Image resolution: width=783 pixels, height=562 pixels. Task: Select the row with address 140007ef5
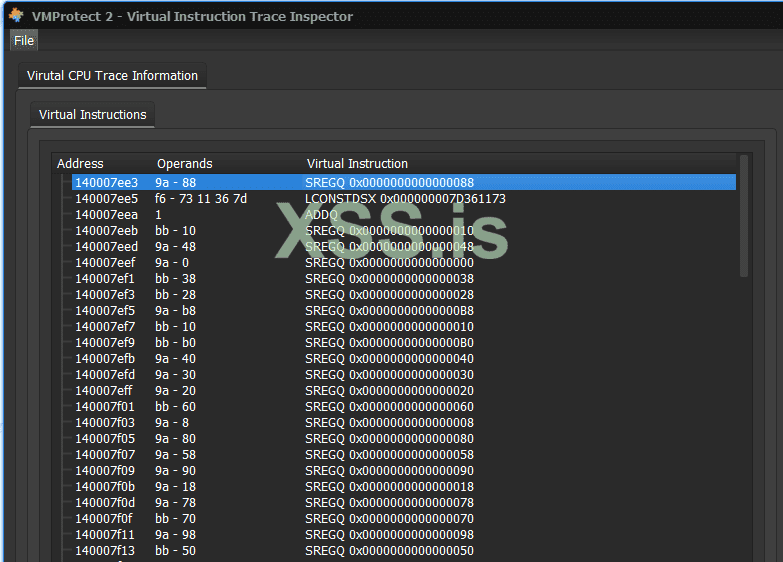[x=403, y=310]
